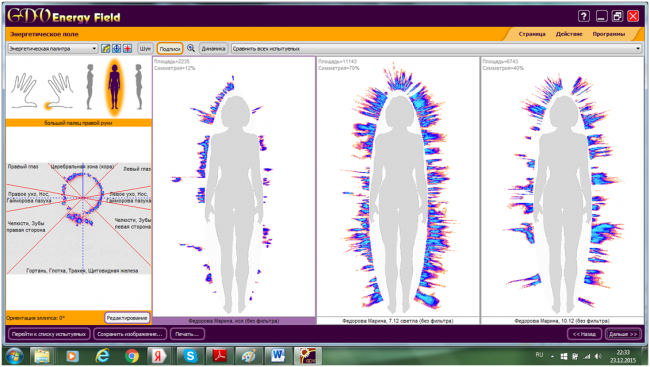650x367 pixels.
Task: Open the Энергетическая палитра dropdown
Action: coord(53,49)
